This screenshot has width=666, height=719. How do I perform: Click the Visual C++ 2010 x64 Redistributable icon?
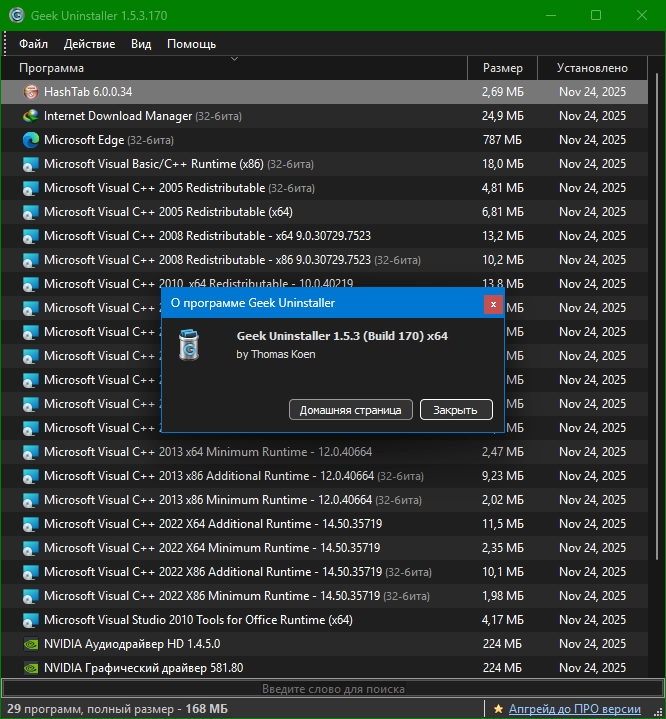31,284
